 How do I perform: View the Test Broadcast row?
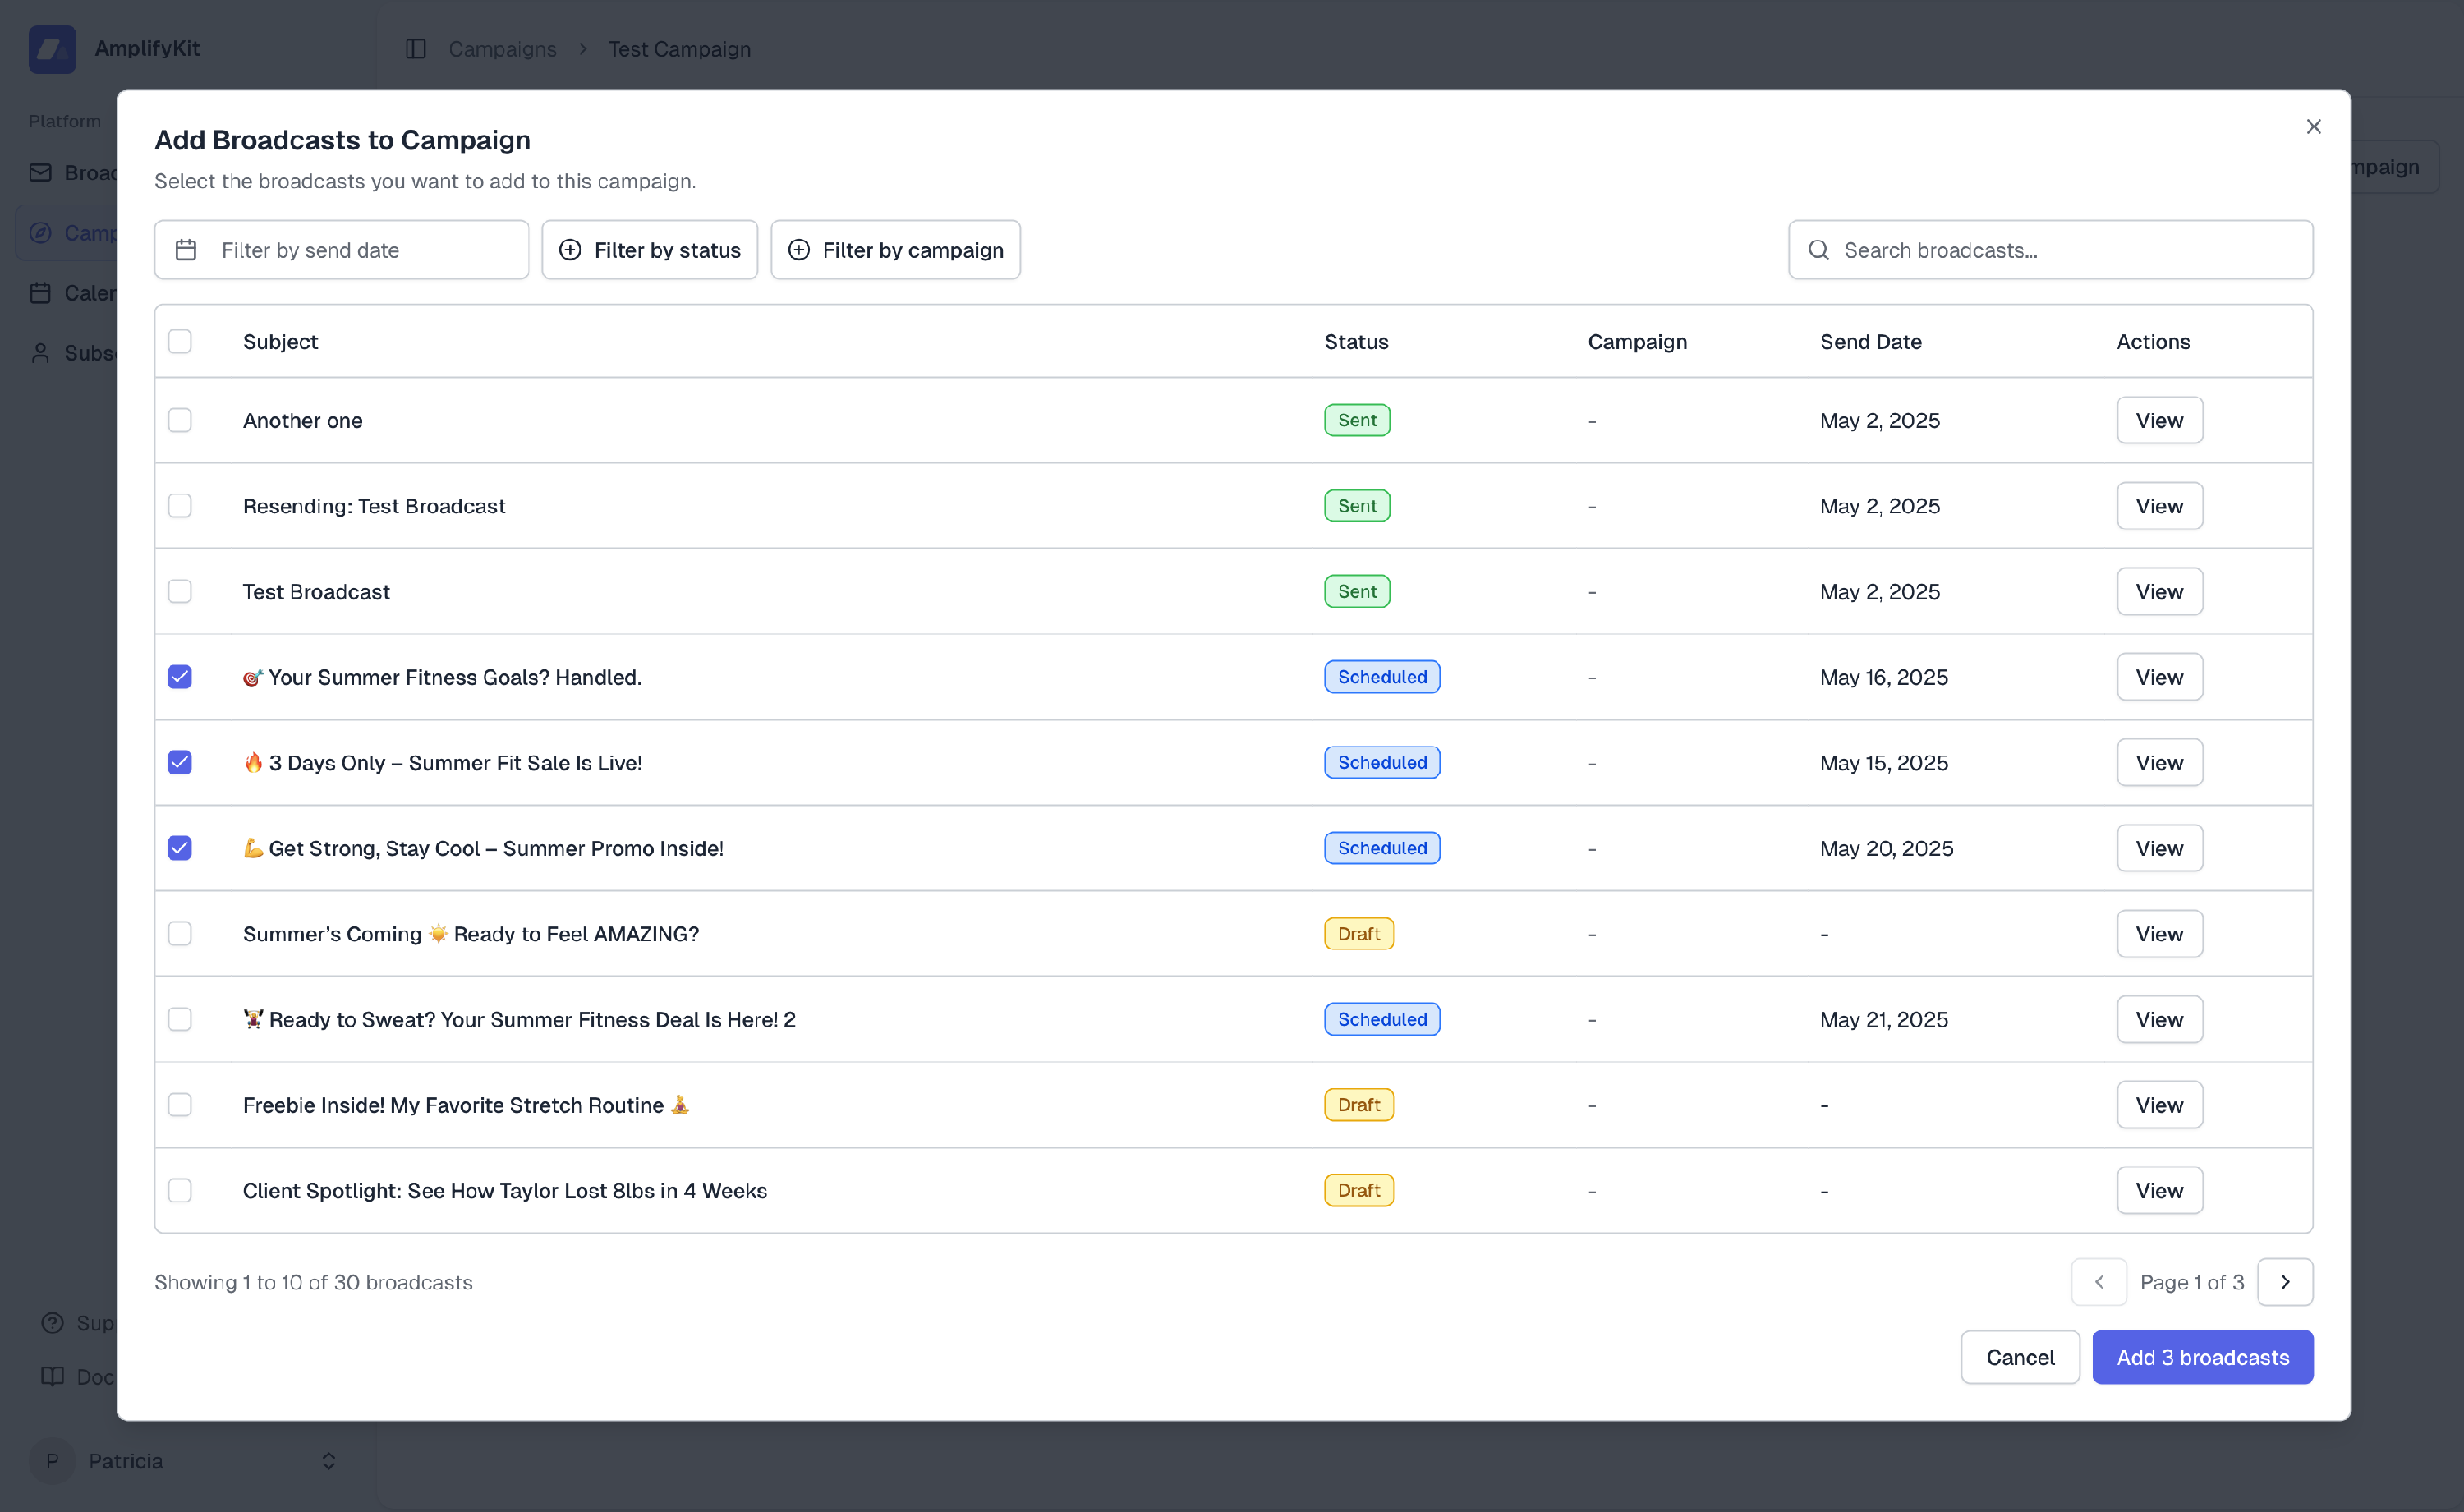click(x=2159, y=592)
